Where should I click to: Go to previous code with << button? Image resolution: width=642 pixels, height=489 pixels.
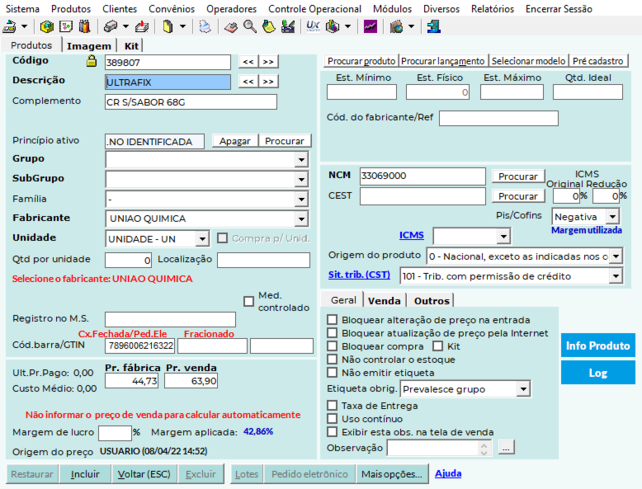[248, 62]
